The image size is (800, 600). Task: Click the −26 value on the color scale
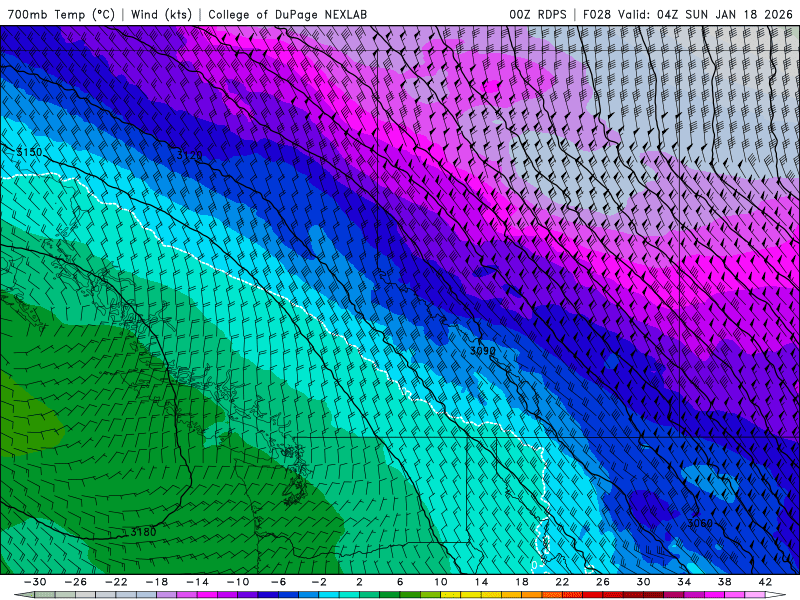click(x=76, y=582)
